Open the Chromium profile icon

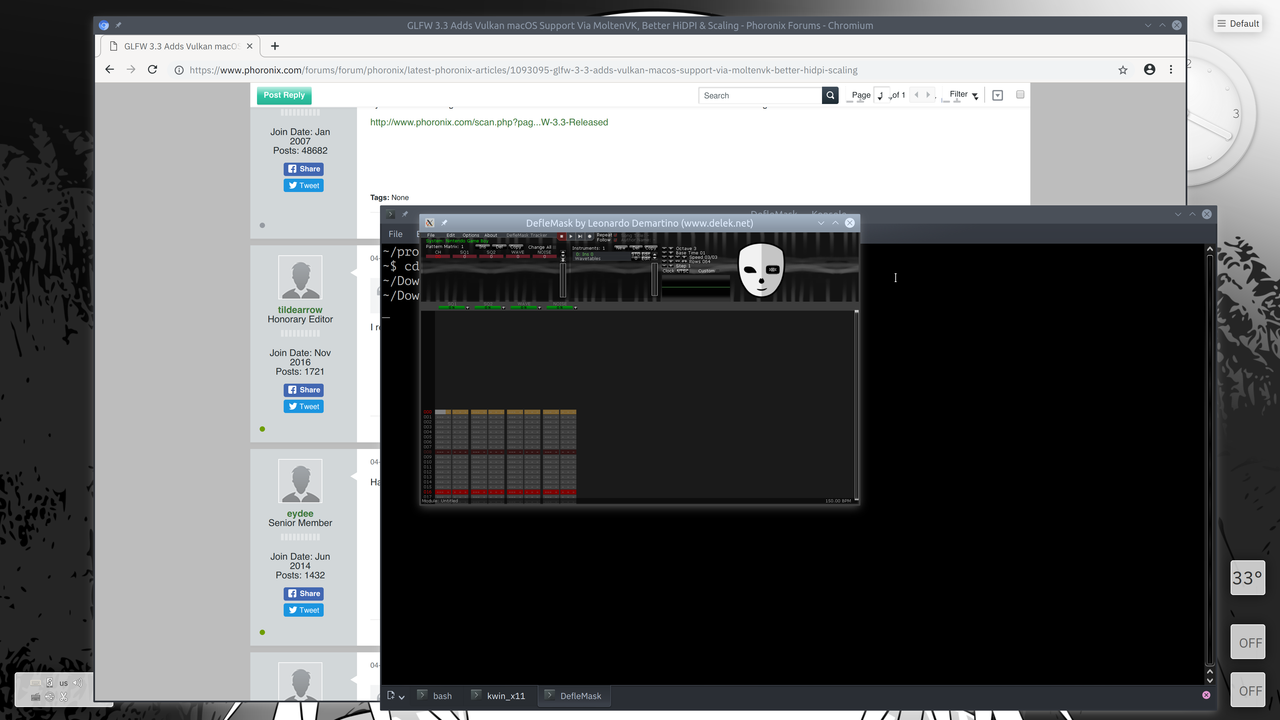[1149, 70]
